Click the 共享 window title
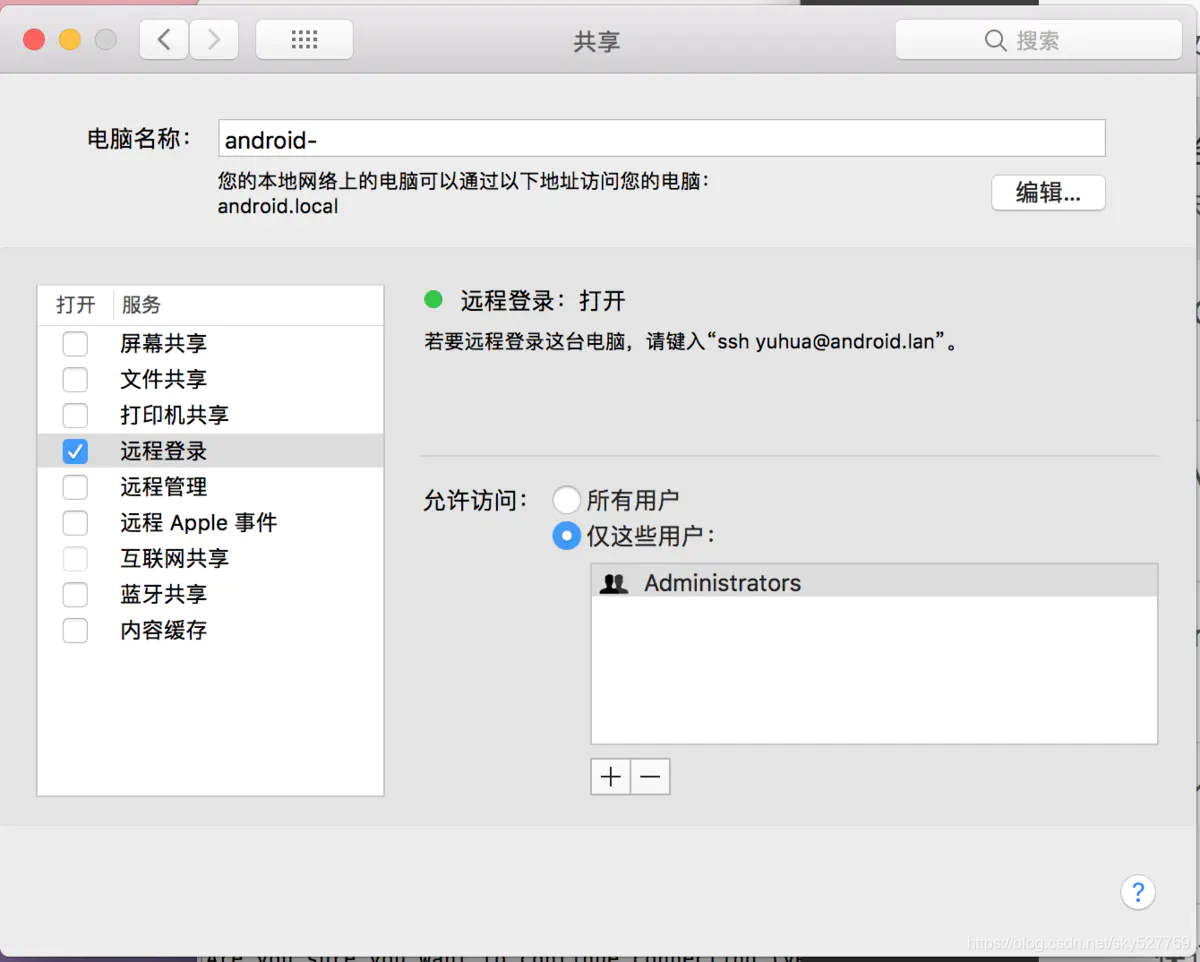1200x962 pixels. 597,41
